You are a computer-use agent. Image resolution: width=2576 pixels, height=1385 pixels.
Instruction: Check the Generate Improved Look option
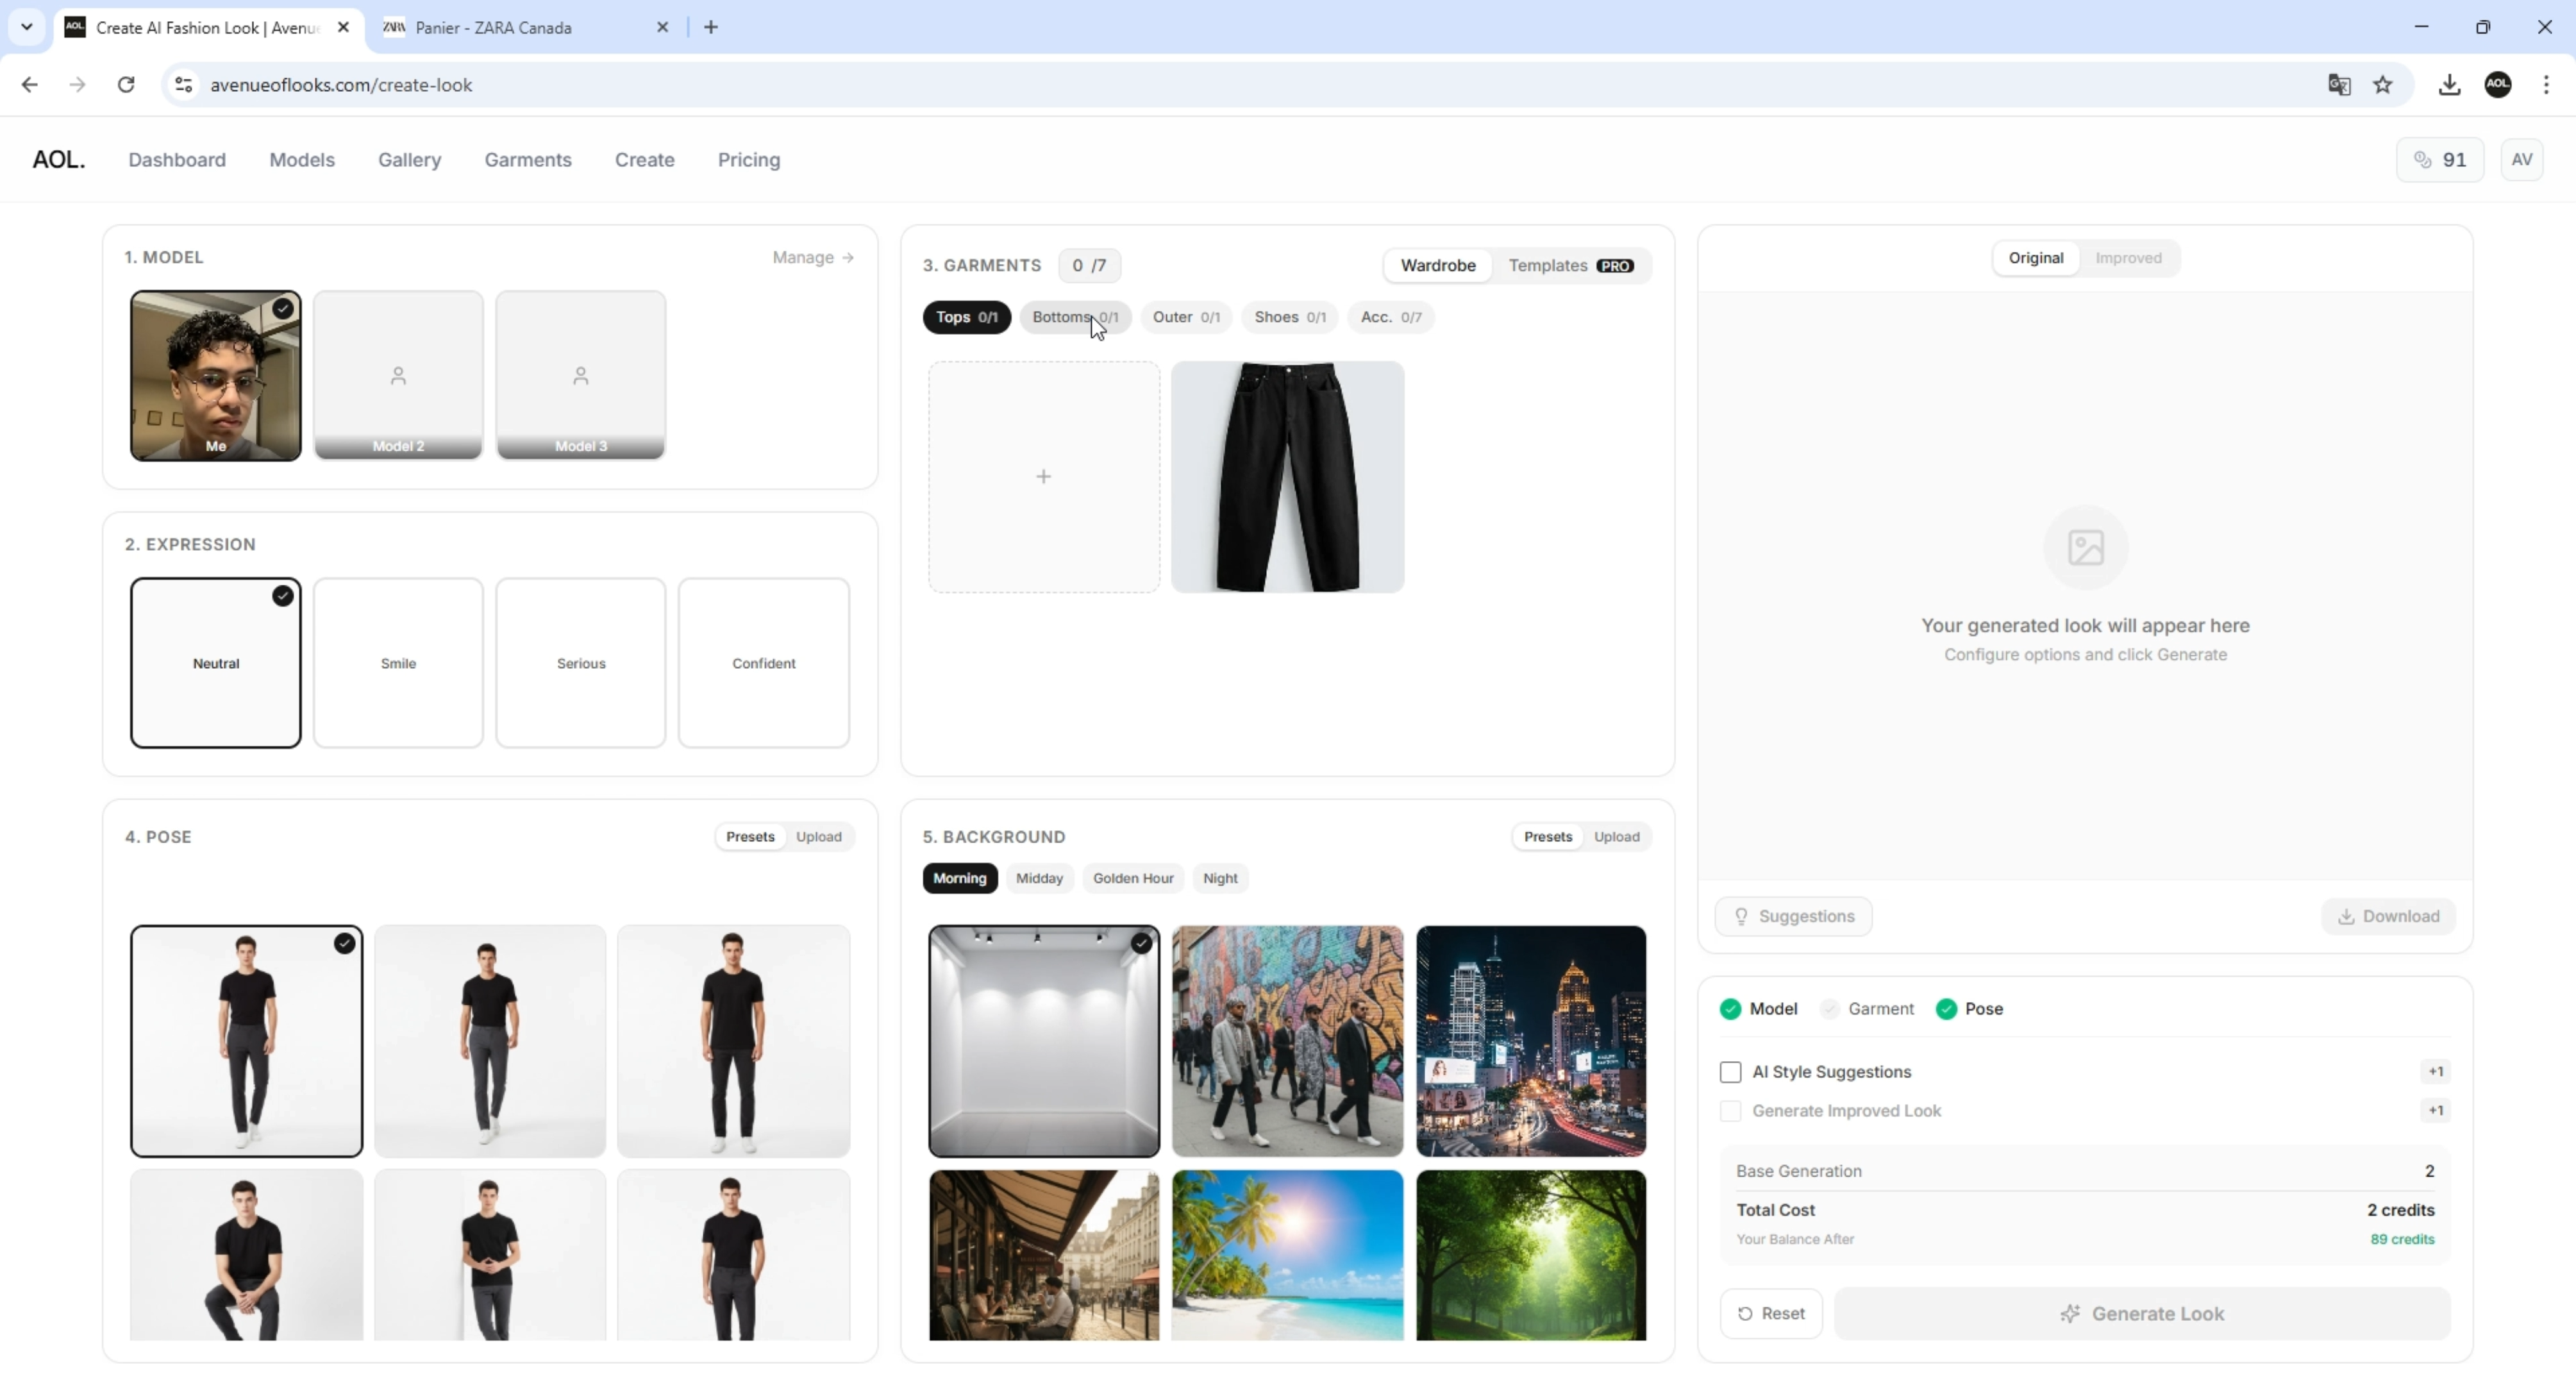click(1730, 1111)
